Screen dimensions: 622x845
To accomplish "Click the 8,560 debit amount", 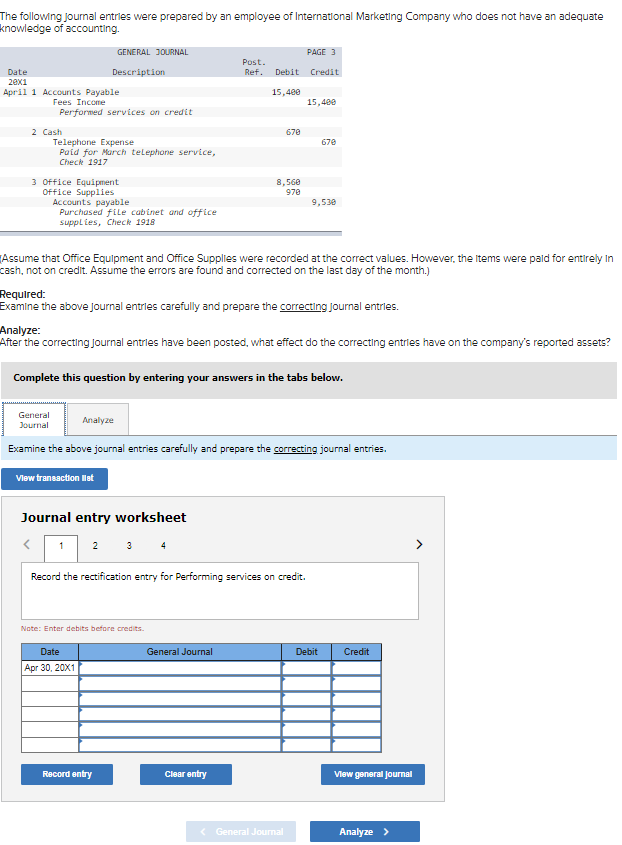I will coord(288,182).
